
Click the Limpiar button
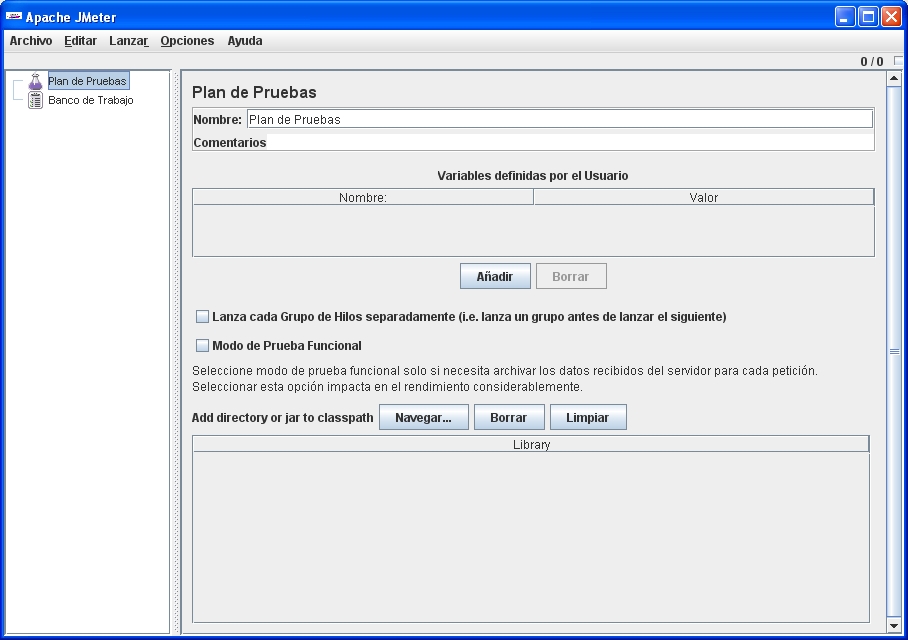(x=588, y=418)
